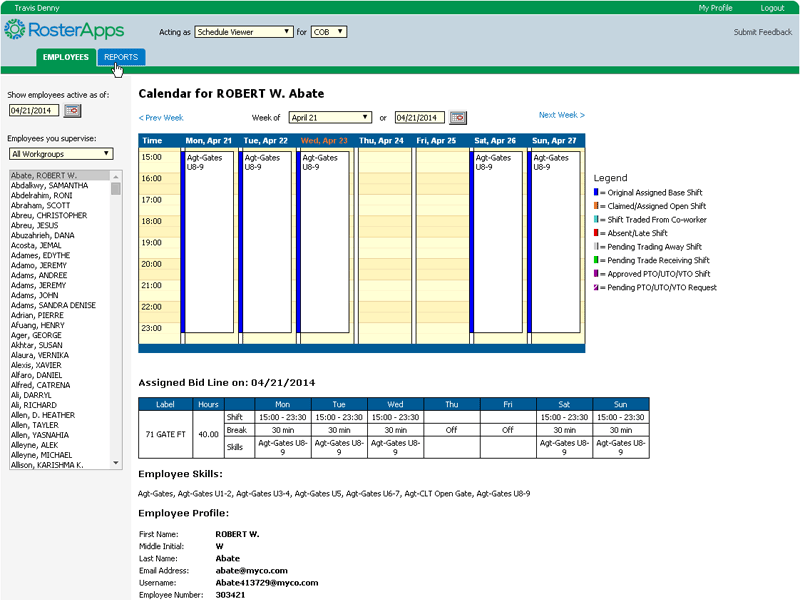The height and width of the screenshot is (600, 800).
Task: Switch to the Reports tab
Action: (x=121, y=57)
